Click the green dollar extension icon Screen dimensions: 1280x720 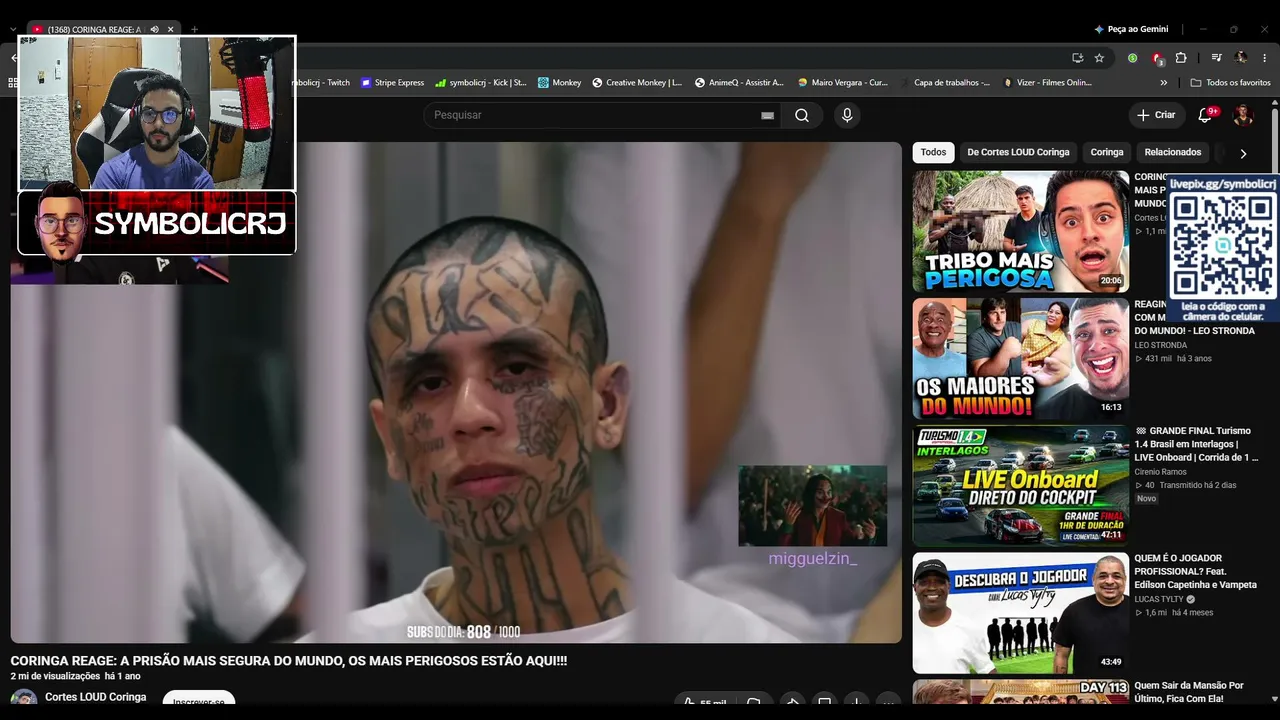tap(1132, 58)
